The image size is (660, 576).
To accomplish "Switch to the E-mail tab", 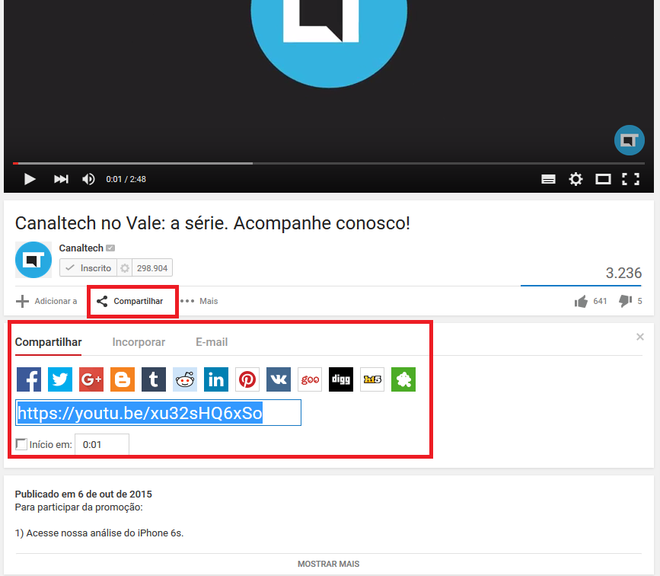I will coord(212,342).
